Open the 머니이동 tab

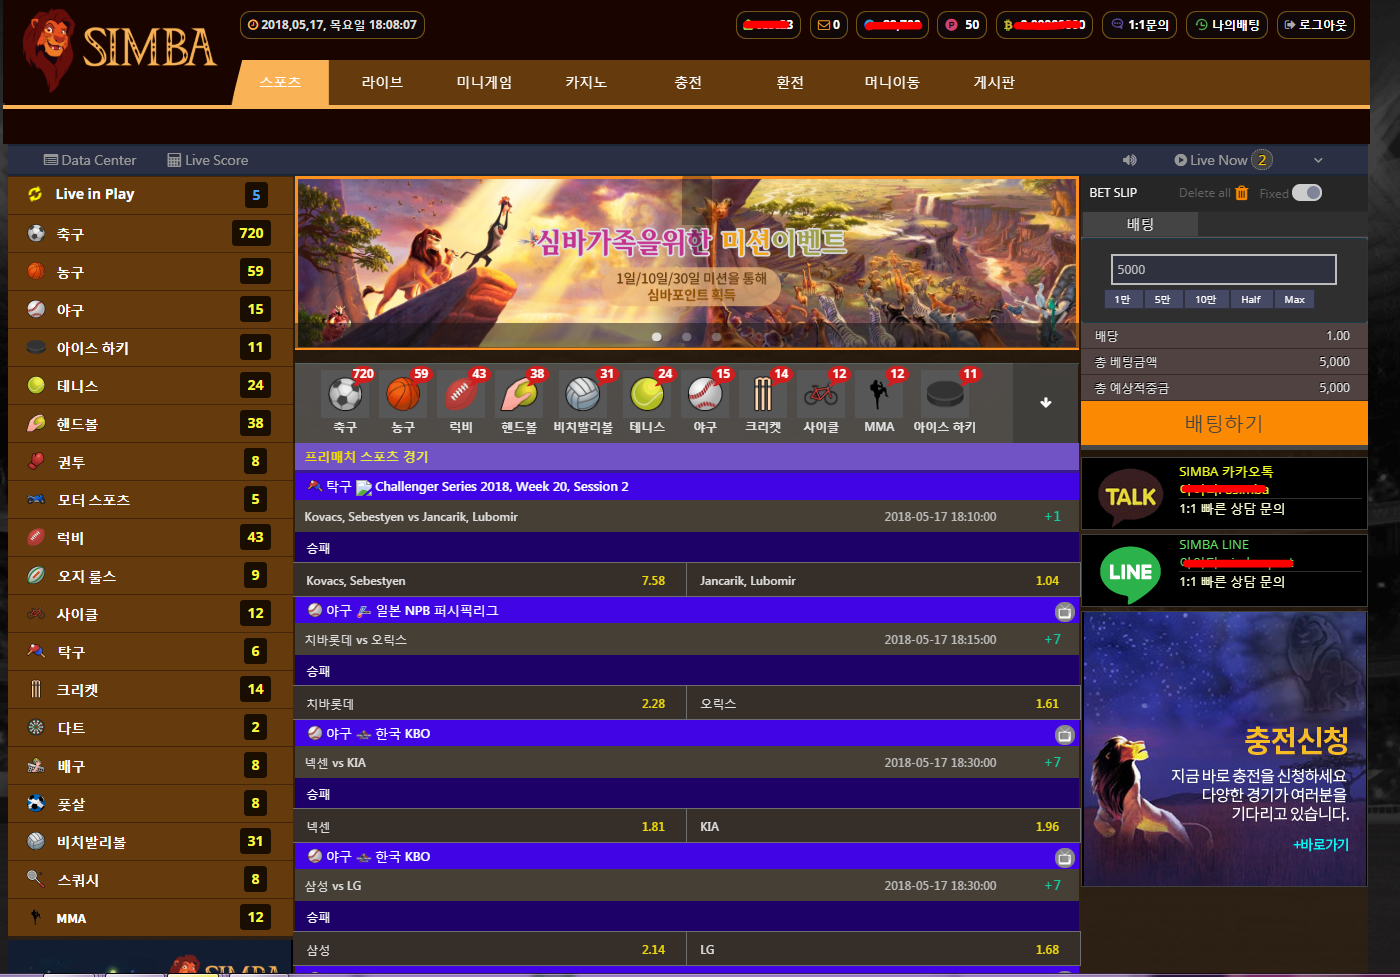[x=892, y=82]
